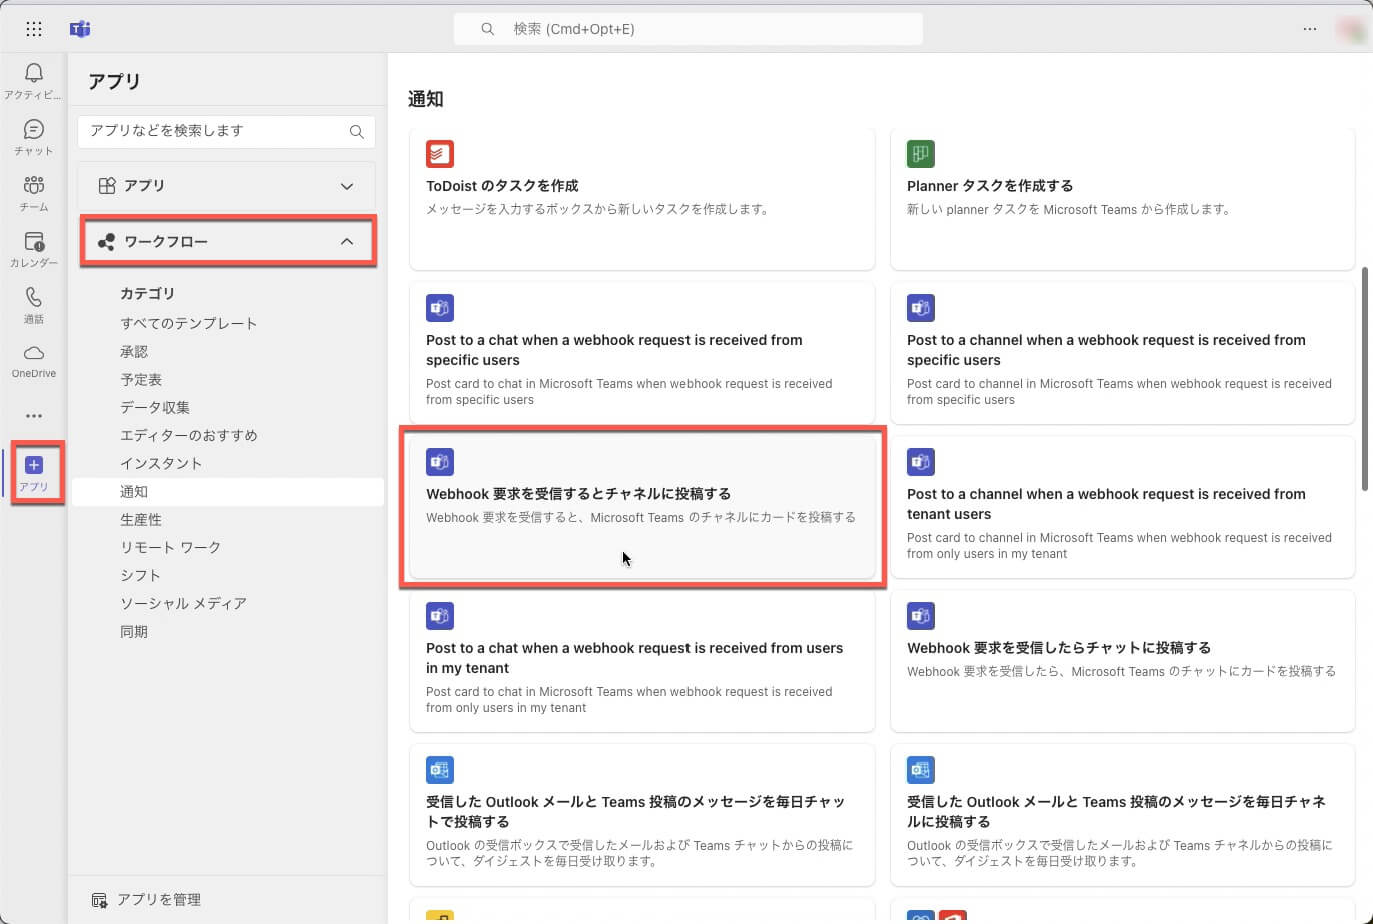Image resolution: width=1373 pixels, height=924 pixels.
Task: Click Teams icon on 'Post to a chat… specific users' card
Action: 440,308
